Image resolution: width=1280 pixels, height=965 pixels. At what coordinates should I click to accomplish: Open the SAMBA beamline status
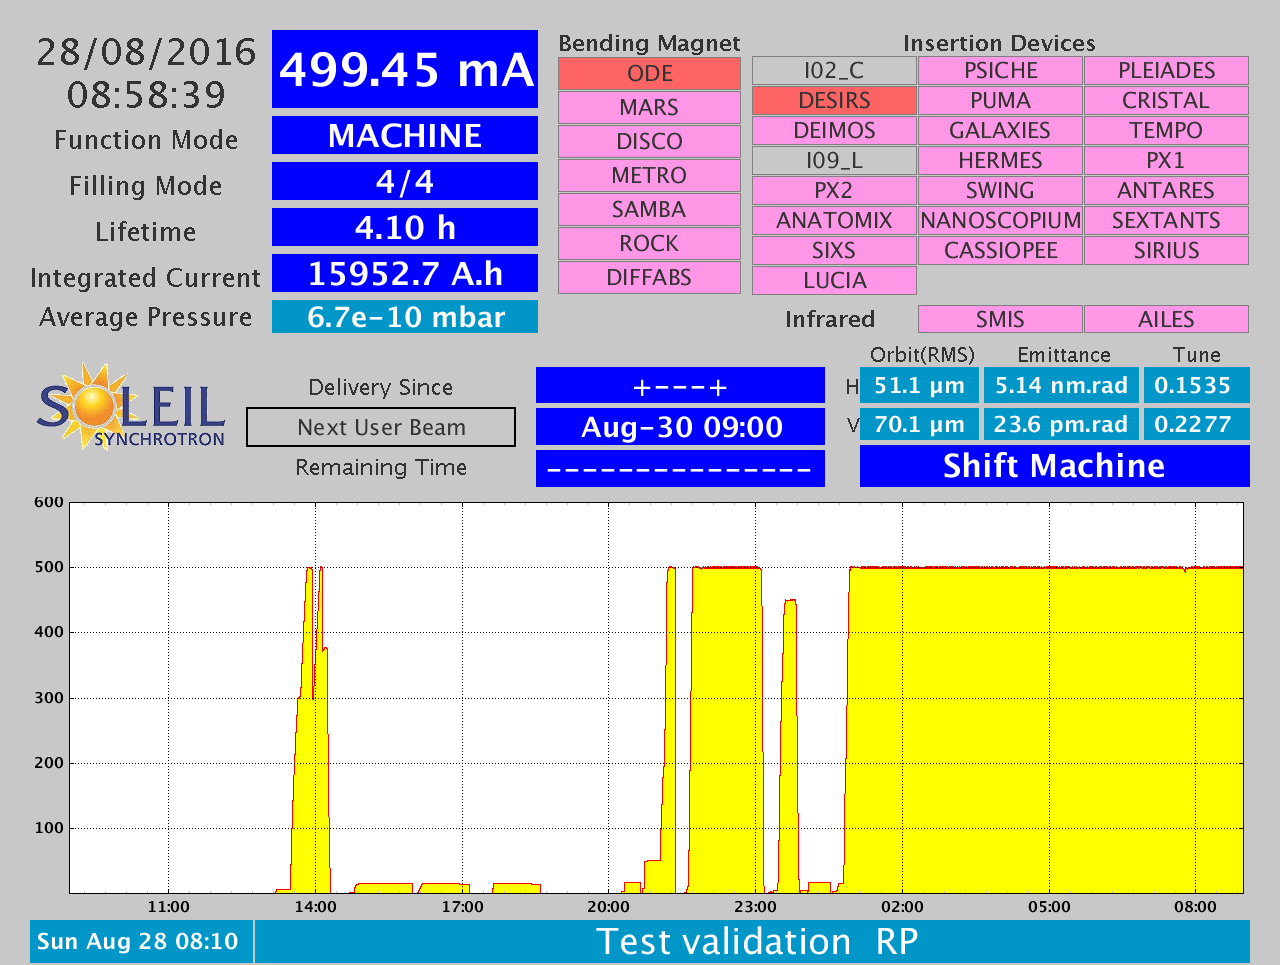[649, 210]
